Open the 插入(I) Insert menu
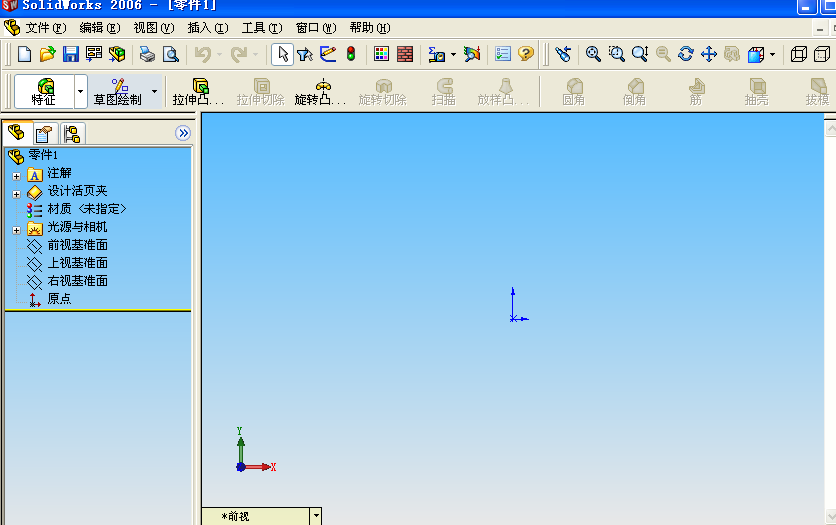 coord(208,28)
